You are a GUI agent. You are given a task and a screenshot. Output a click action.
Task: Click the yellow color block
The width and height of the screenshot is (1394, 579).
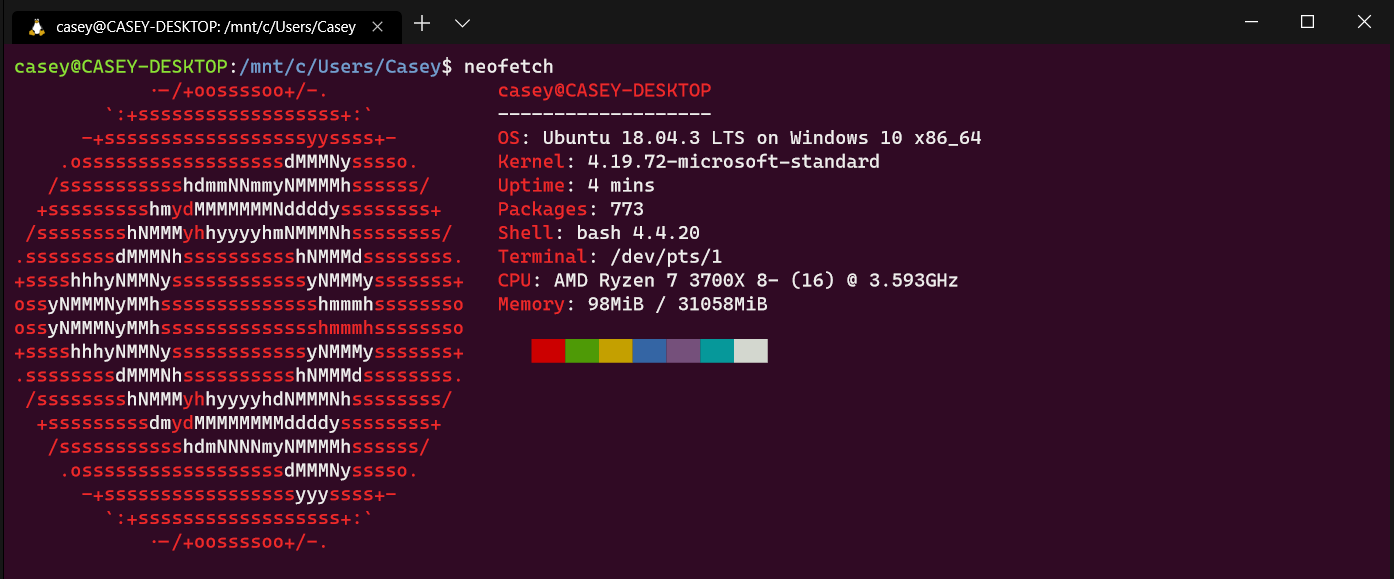click(x=616, y=351)
